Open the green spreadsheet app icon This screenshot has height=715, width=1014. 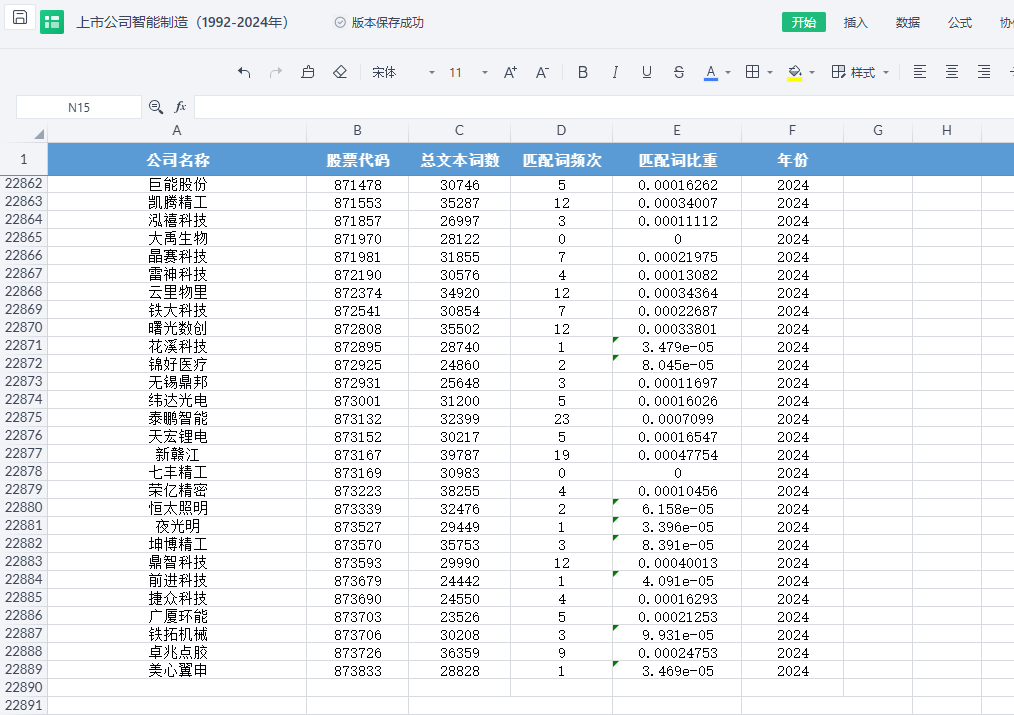coord(52,22)
